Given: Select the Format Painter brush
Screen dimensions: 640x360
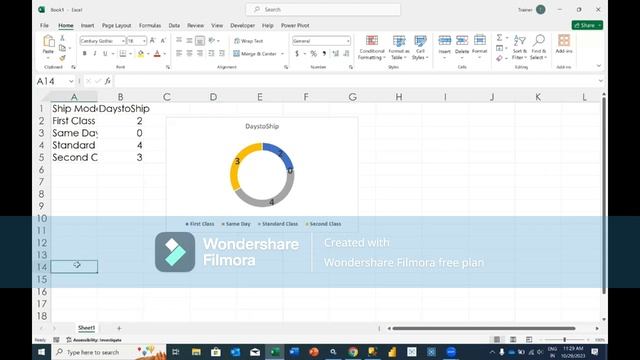Looking at the screenshot, I should (x=62, y=58).
